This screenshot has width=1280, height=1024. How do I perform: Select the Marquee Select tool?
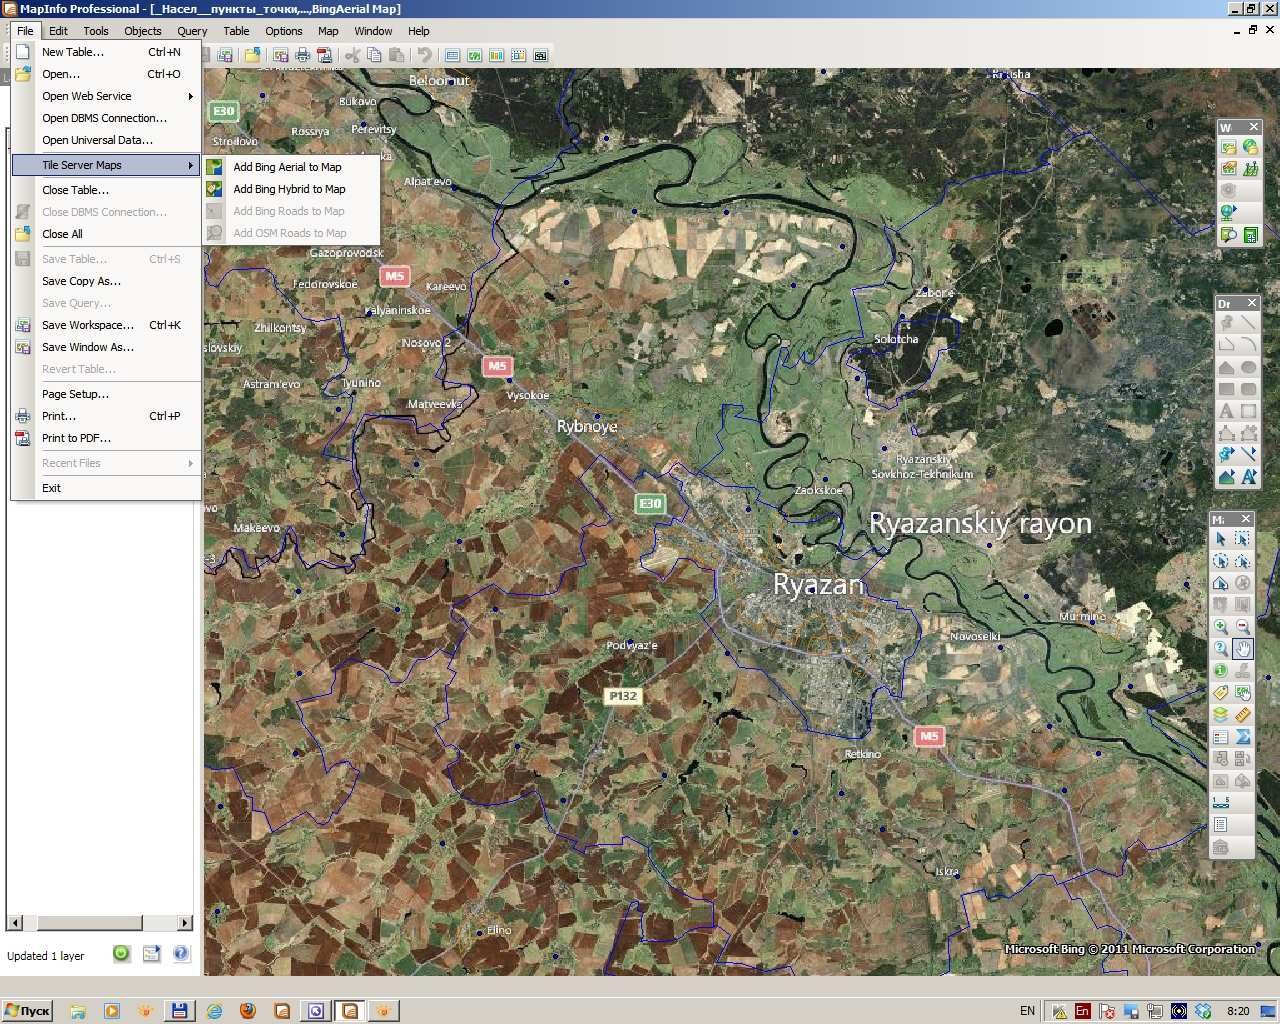1242,538
